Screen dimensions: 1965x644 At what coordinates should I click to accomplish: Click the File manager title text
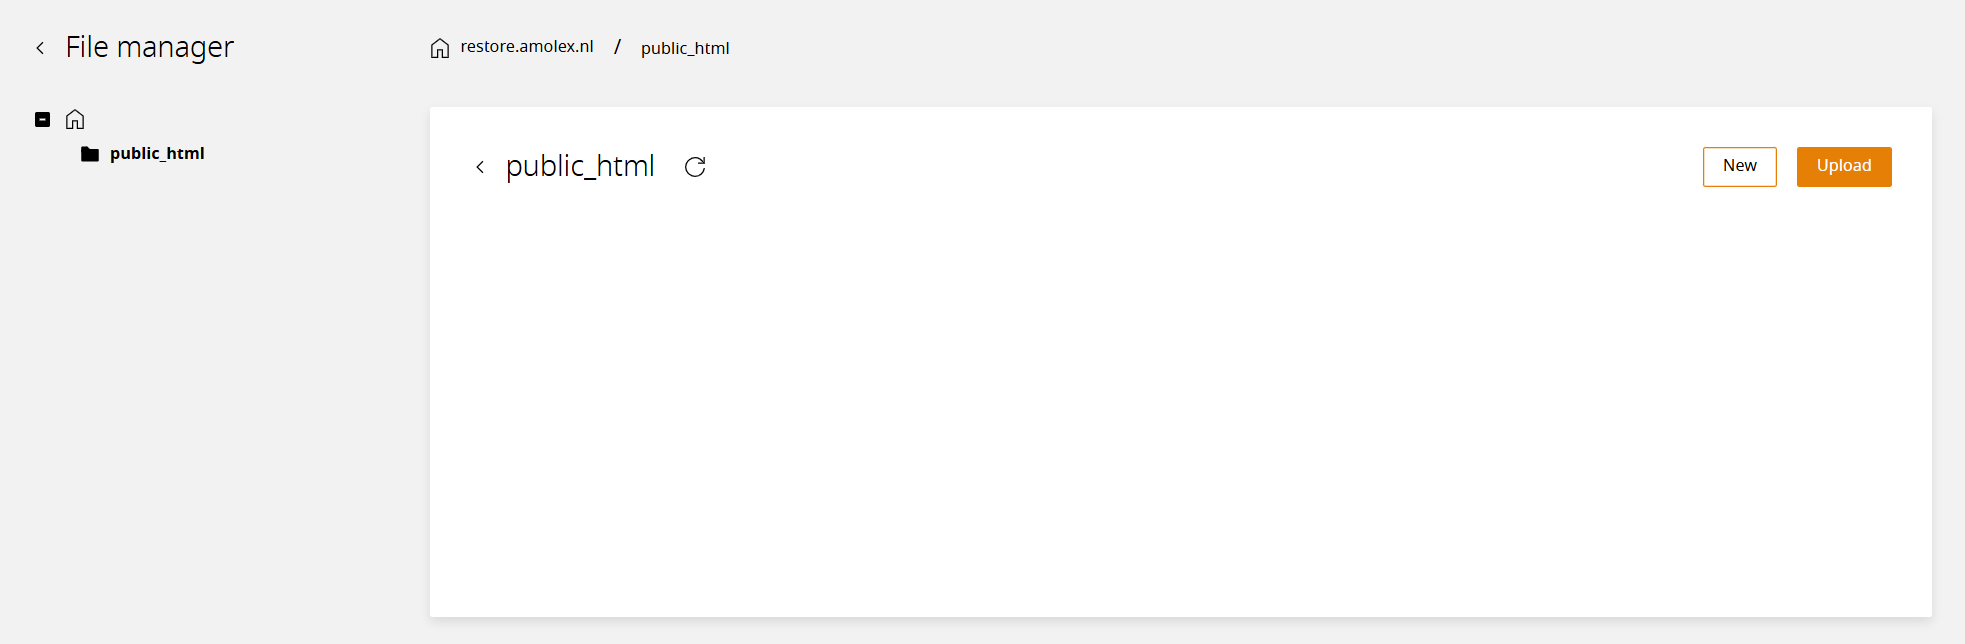pos(150,47)
